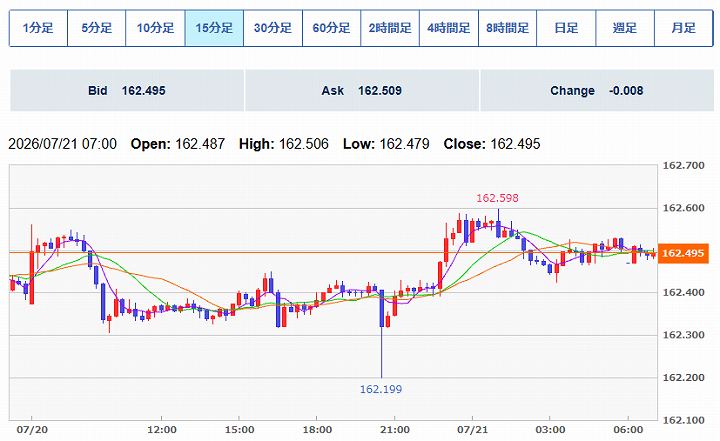Show the daily 日足 chart
Viewport: 720px width, 441px height.
tap(566, 28)
